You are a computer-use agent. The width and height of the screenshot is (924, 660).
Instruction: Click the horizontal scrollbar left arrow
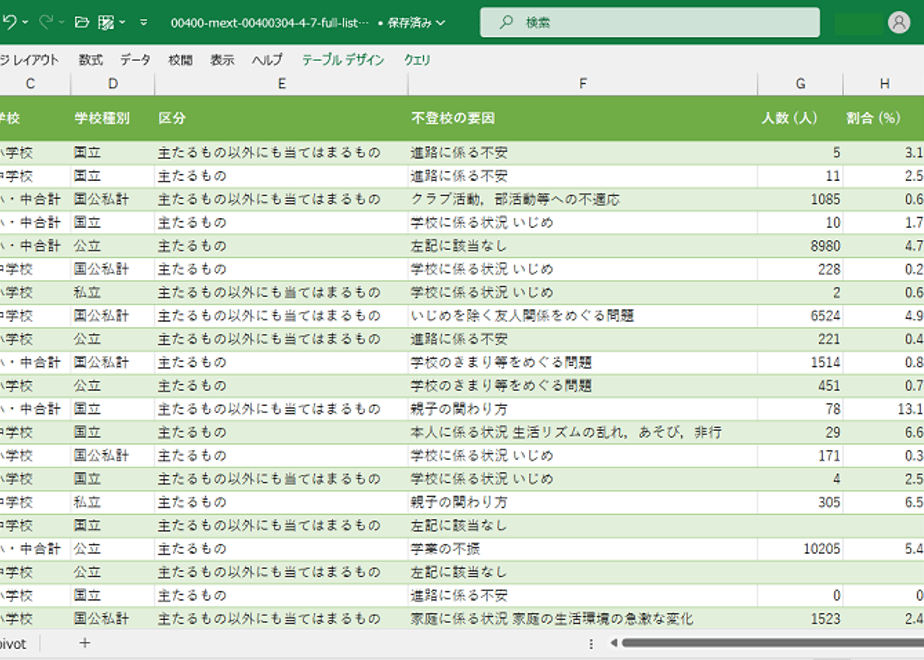click(613, 643)
